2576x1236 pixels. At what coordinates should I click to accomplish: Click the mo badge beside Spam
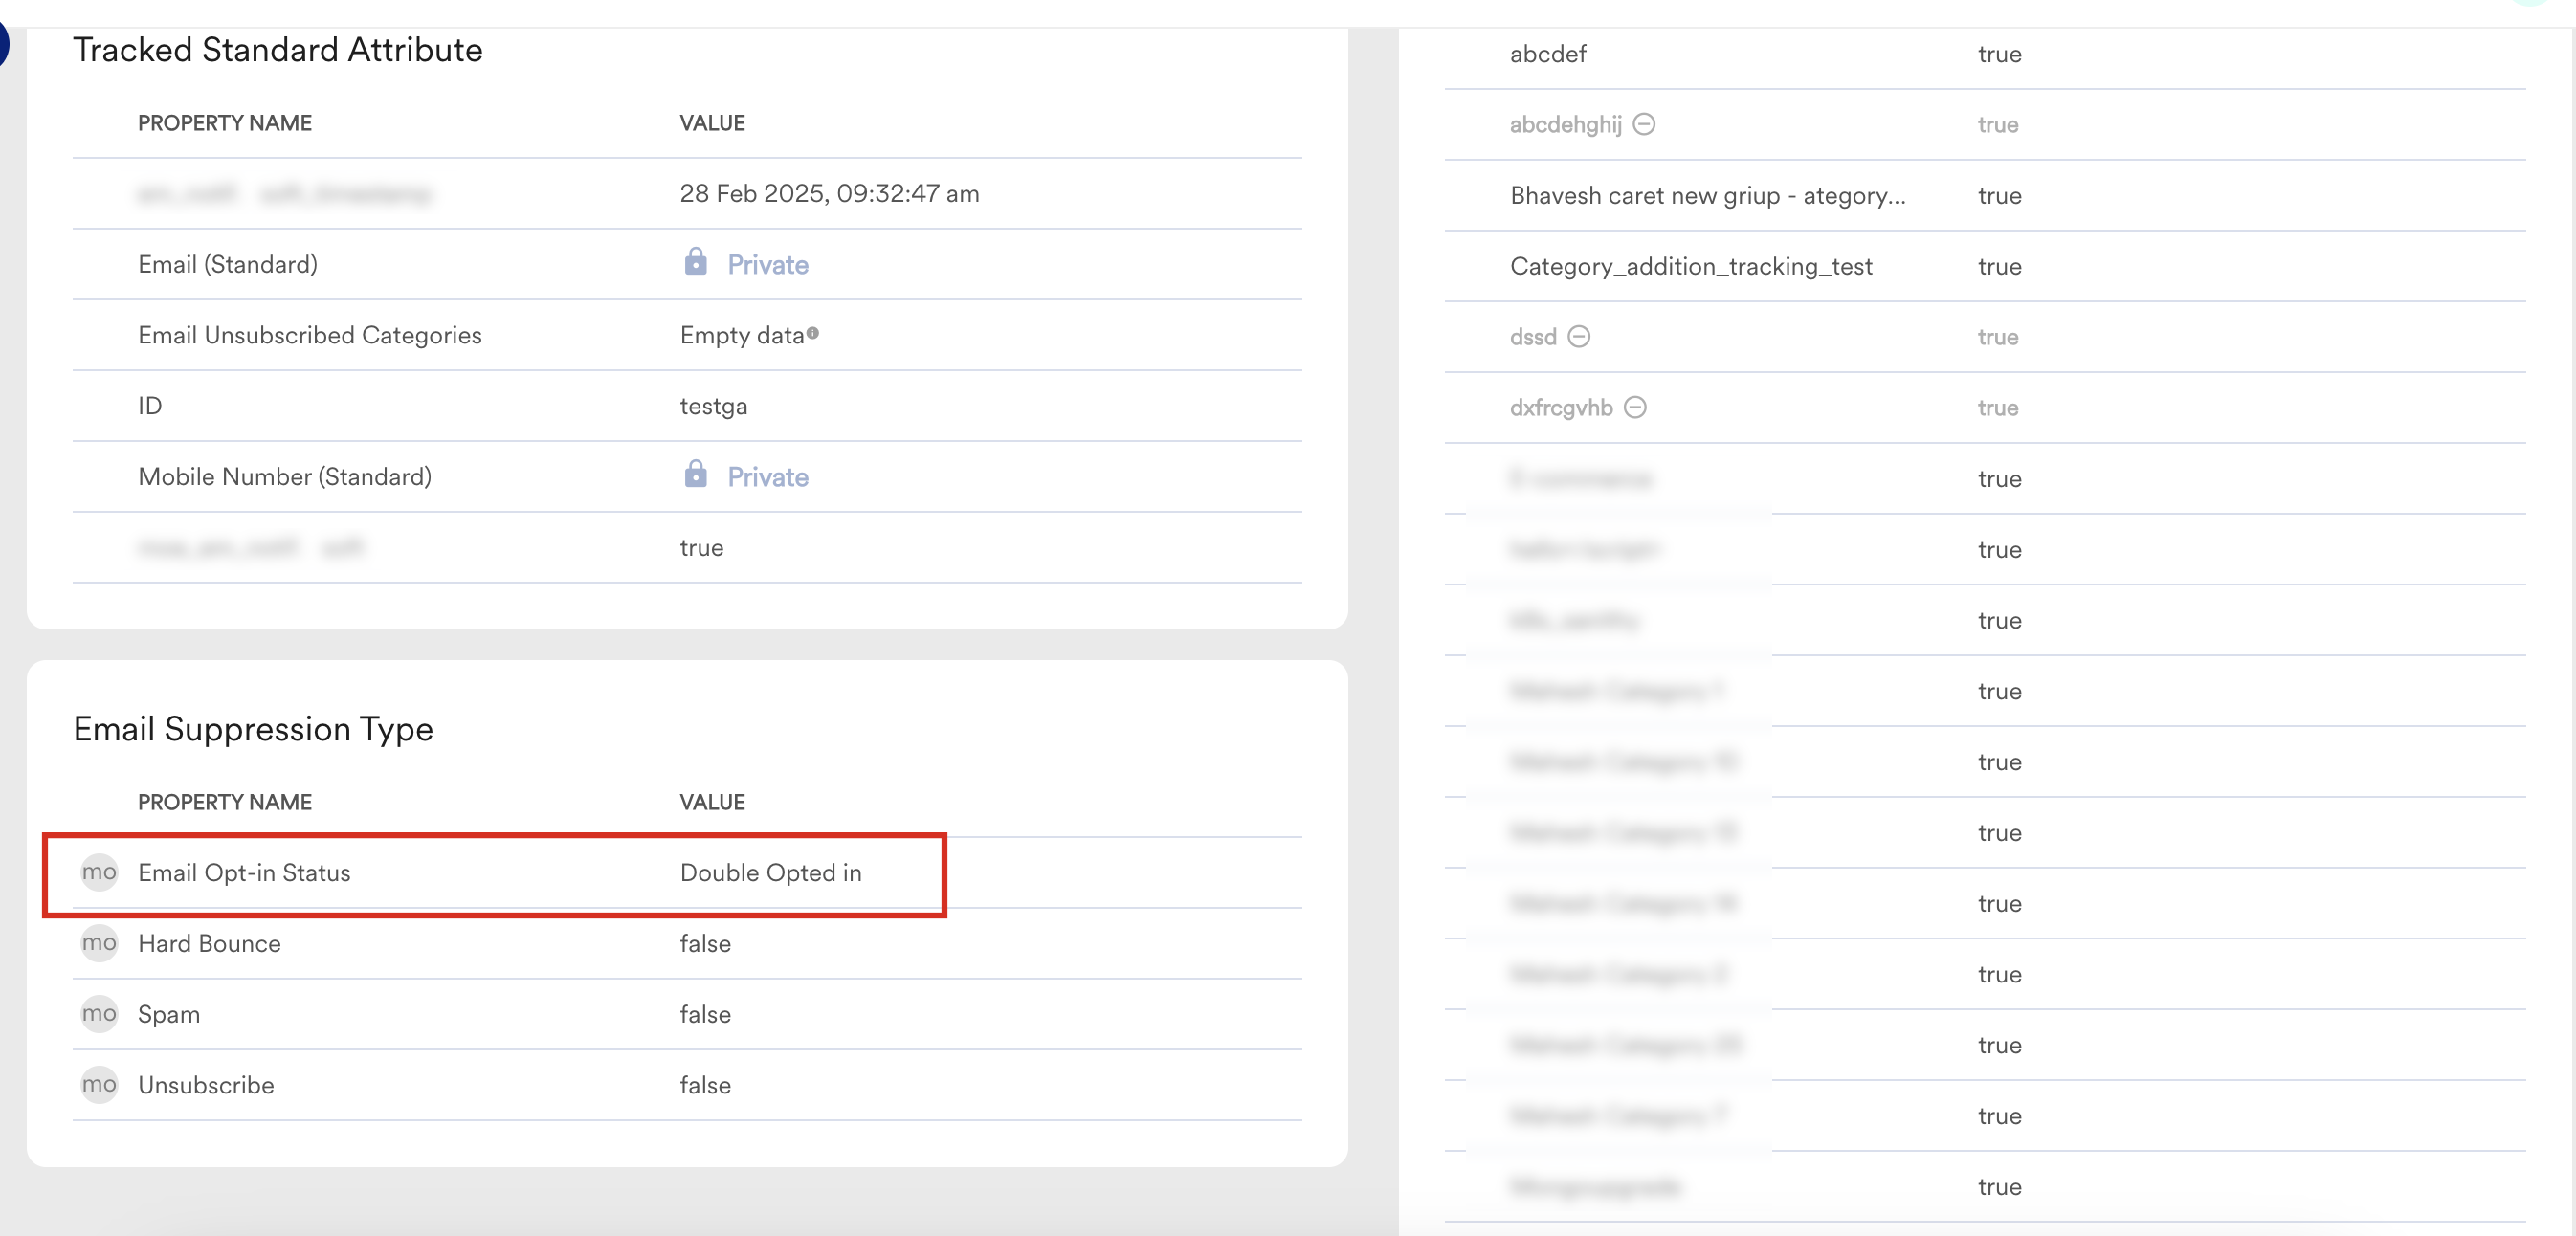[99, 1014]
